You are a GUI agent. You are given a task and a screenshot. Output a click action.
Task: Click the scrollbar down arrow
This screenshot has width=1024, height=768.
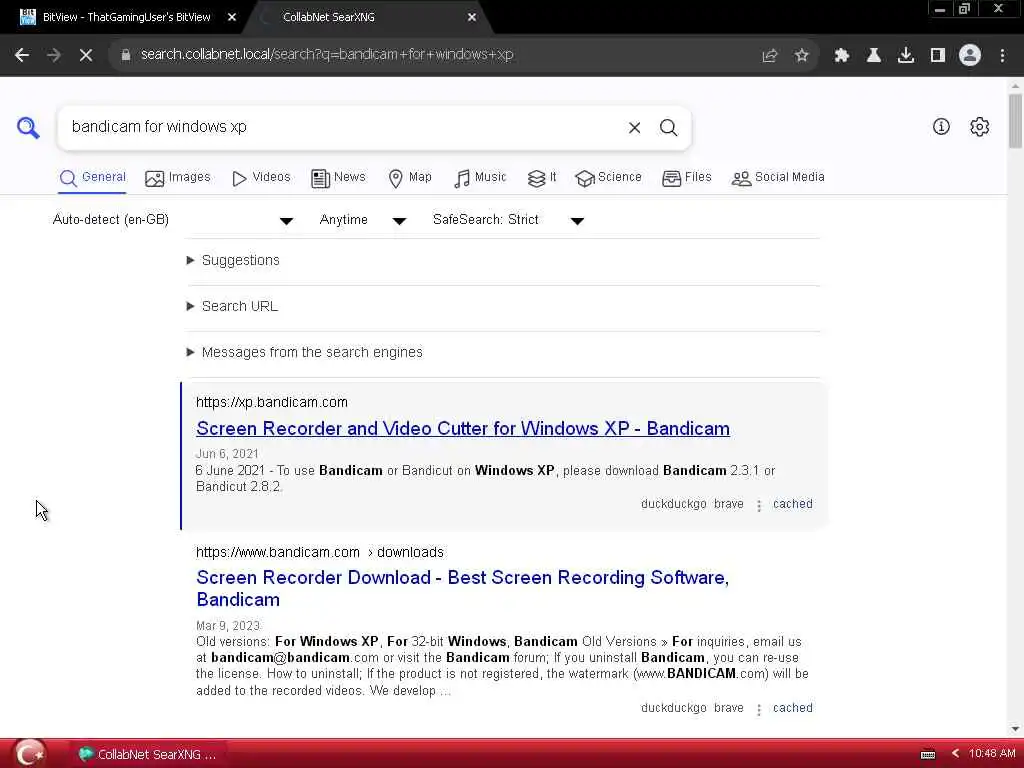click(x=1015, y=729)
